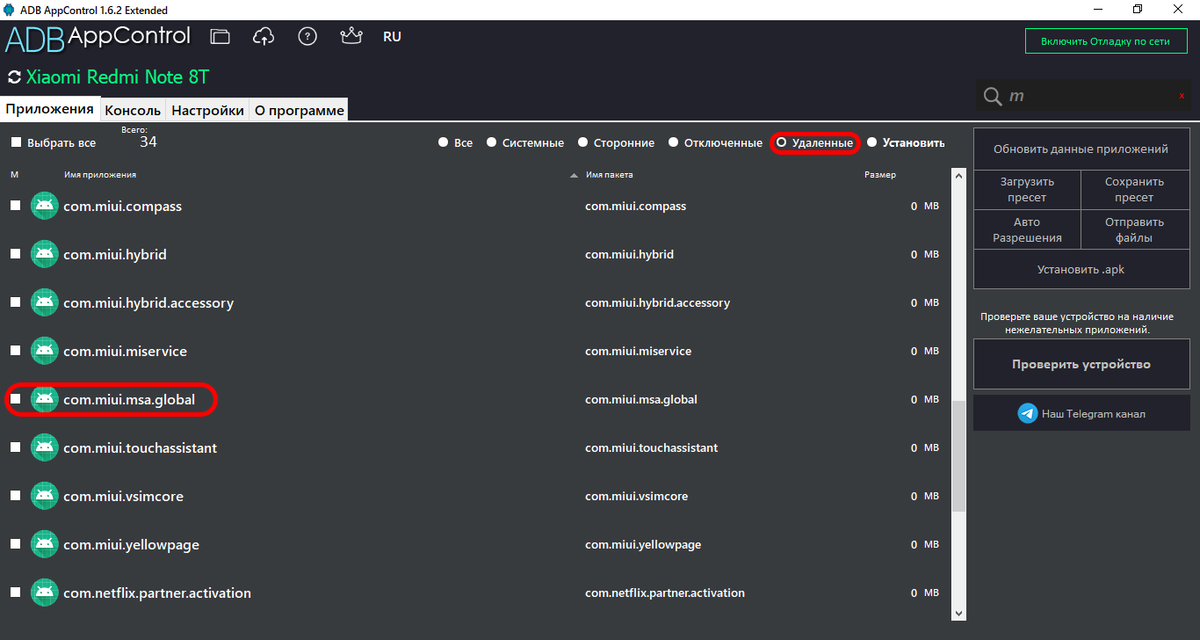Switch language with the RU button
The image size is (1200, 640).
[x=392, y=36]
